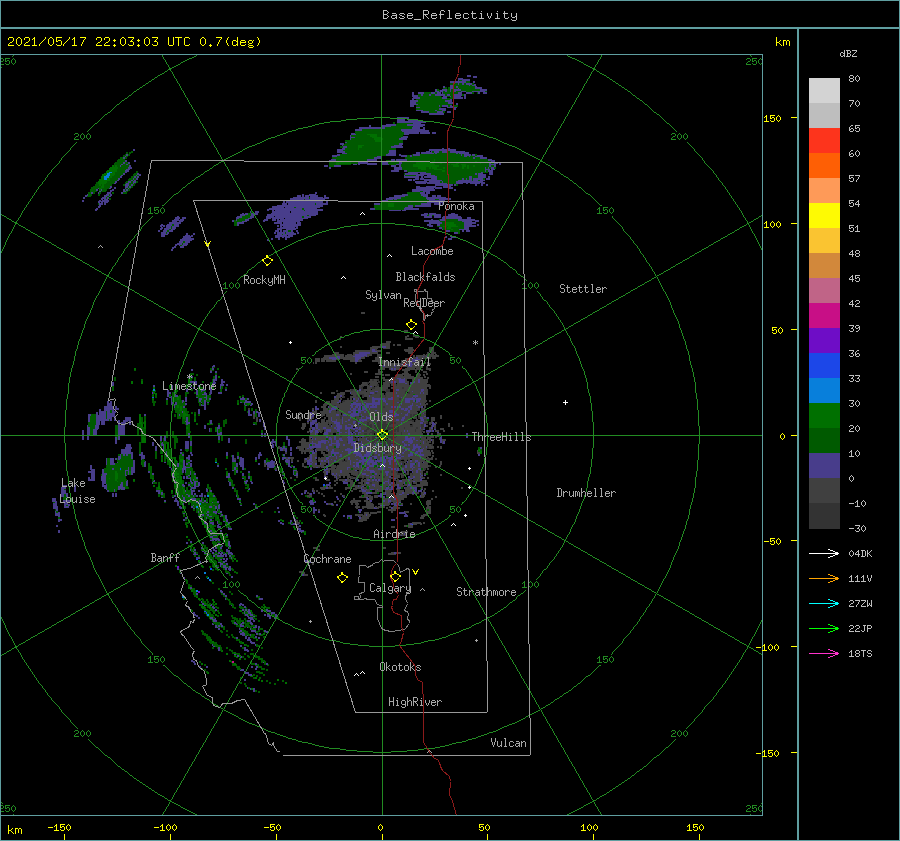
Task: Click the yellow diamond marker near RockyMH
Action: coord(267,261)
